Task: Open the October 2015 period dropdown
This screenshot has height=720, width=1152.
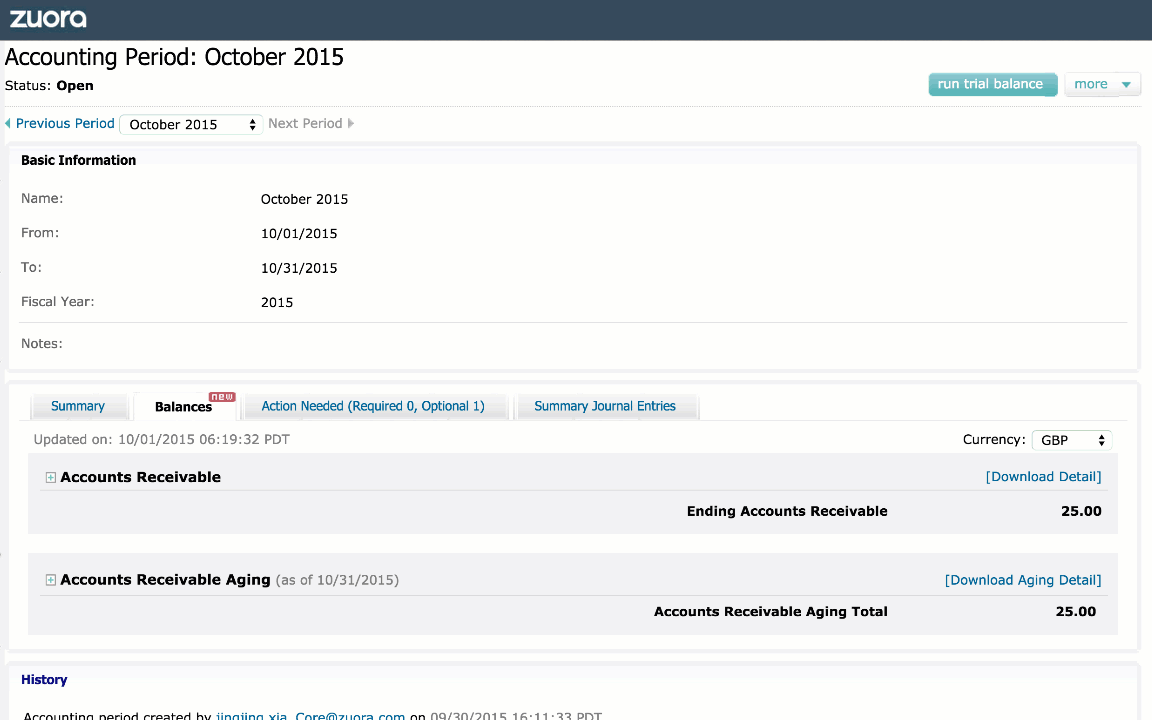Action: point(190,123)
